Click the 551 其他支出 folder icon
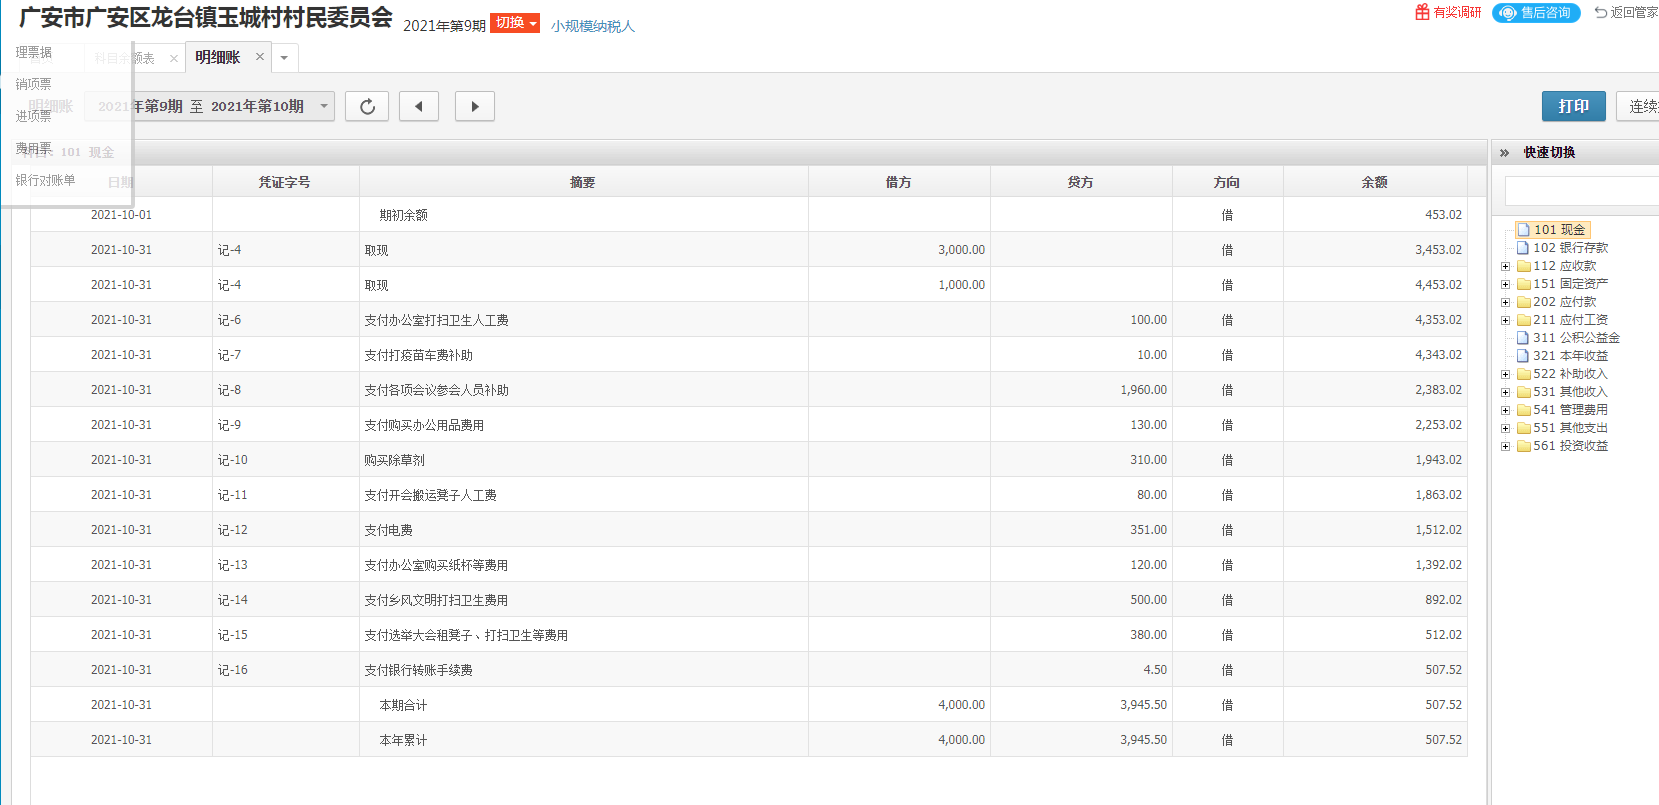This screenshot has width=1659, height=805. (x=1524, y=428)
